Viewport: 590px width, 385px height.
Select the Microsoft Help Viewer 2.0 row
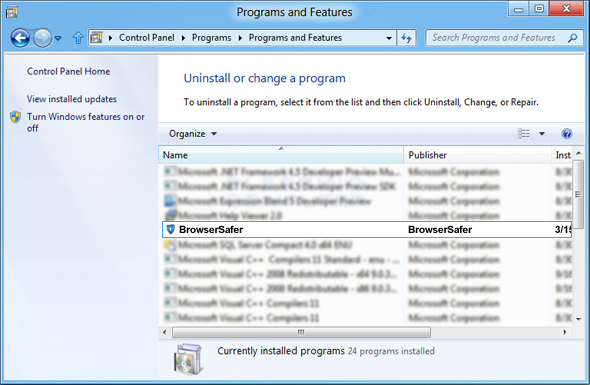tap(367, 215)
